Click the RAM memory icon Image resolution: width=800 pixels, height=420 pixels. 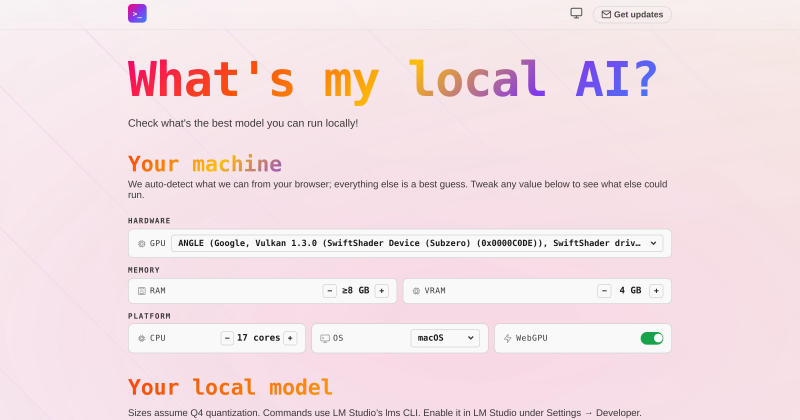(x=142, y=291)
